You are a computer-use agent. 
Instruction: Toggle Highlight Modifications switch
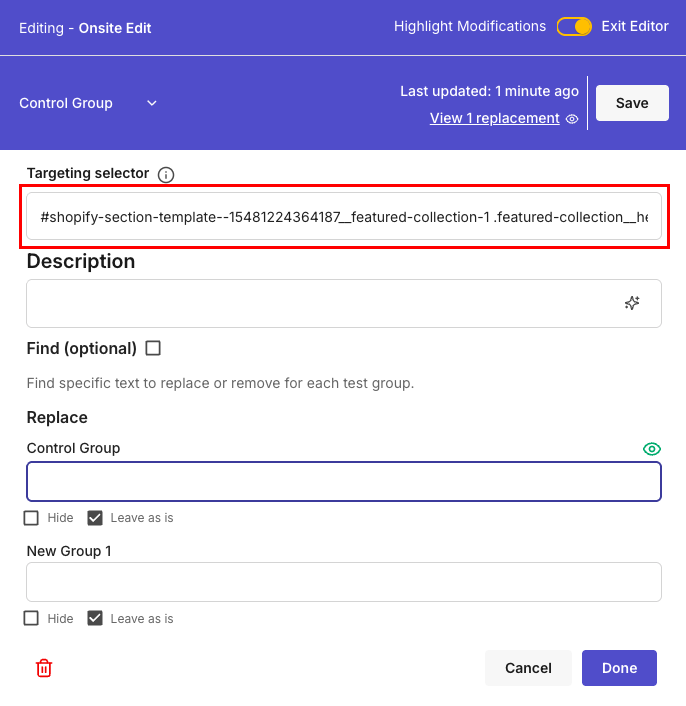[x=574, y=27]
